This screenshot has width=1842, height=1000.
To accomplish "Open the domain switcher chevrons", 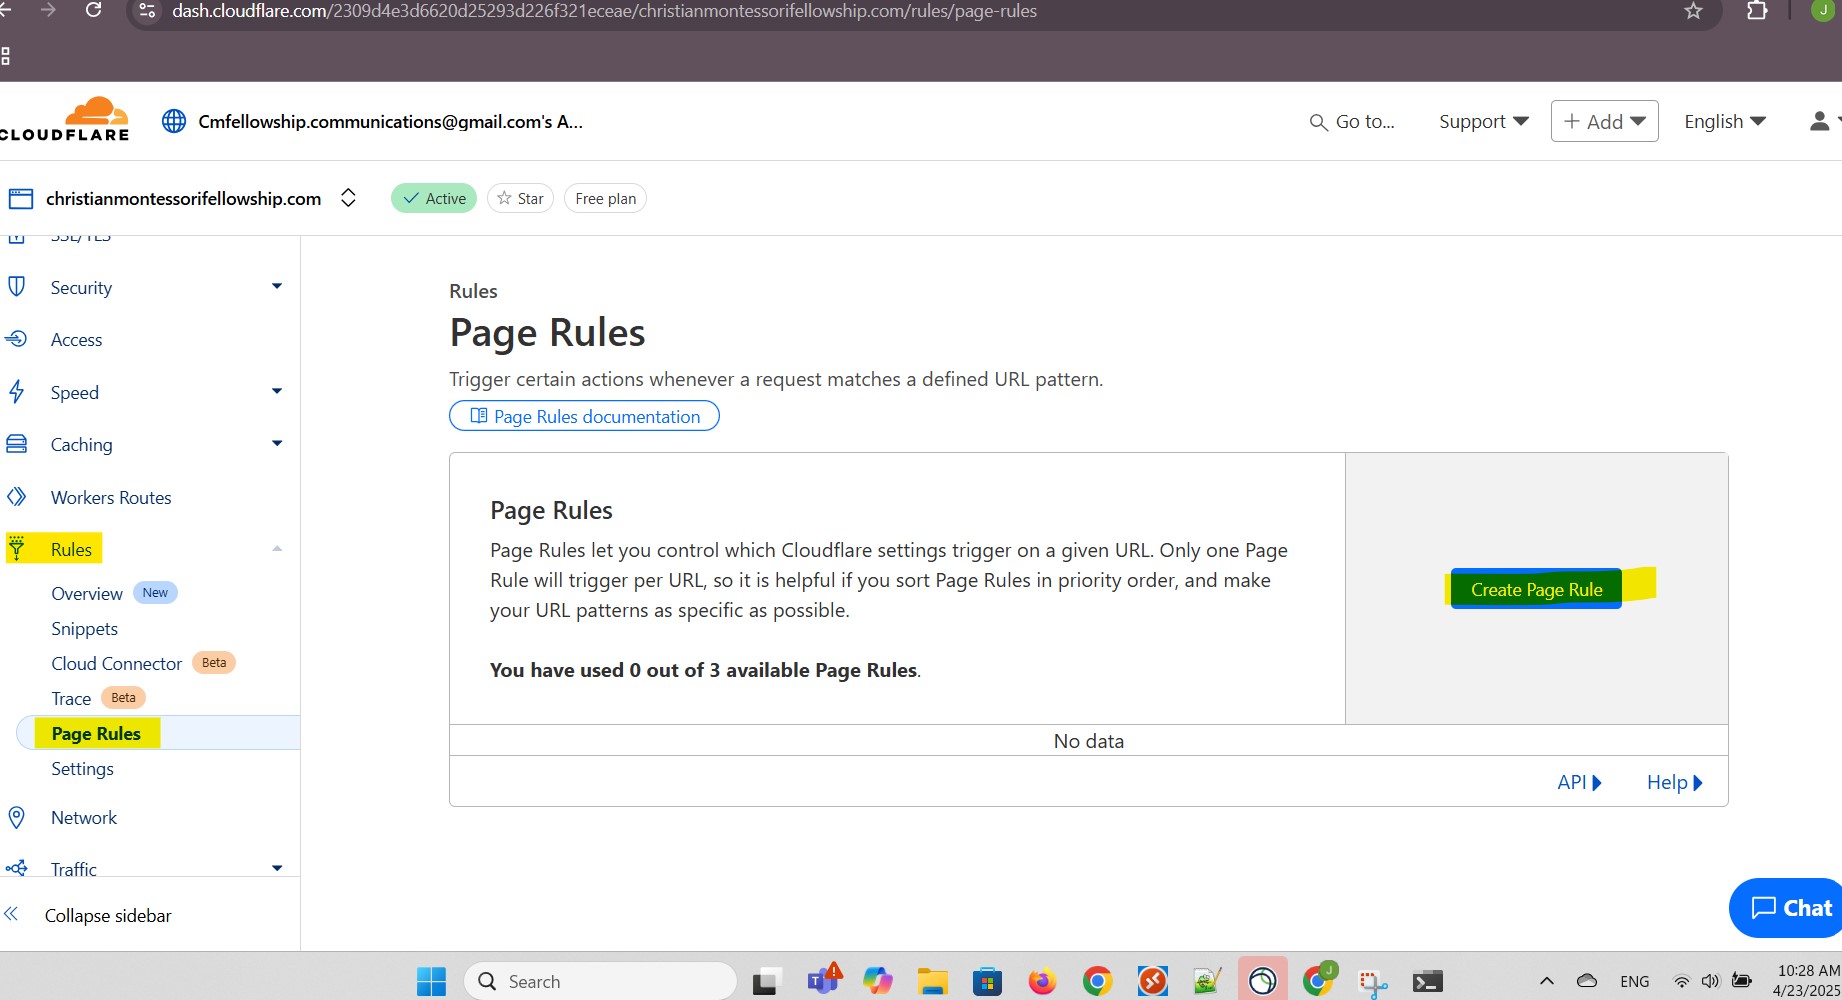I will pyautogui.click(x=348, y=198).
